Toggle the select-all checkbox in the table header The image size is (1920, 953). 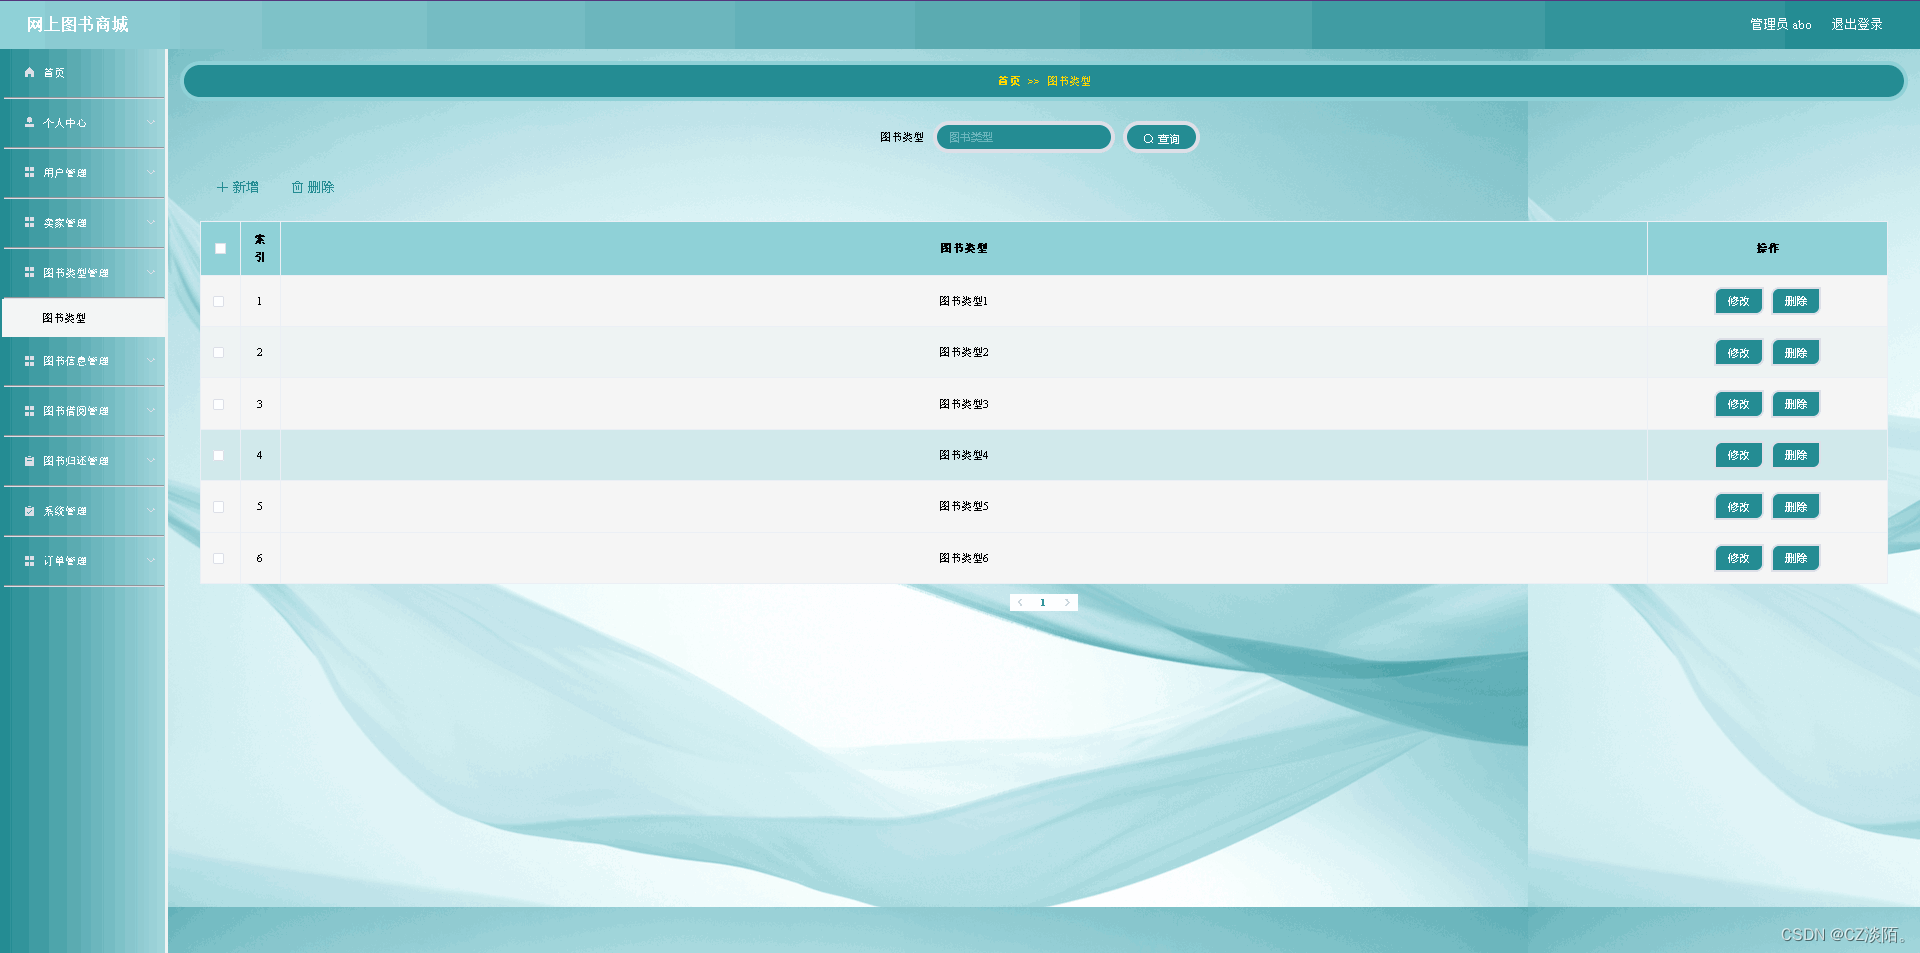220,248
